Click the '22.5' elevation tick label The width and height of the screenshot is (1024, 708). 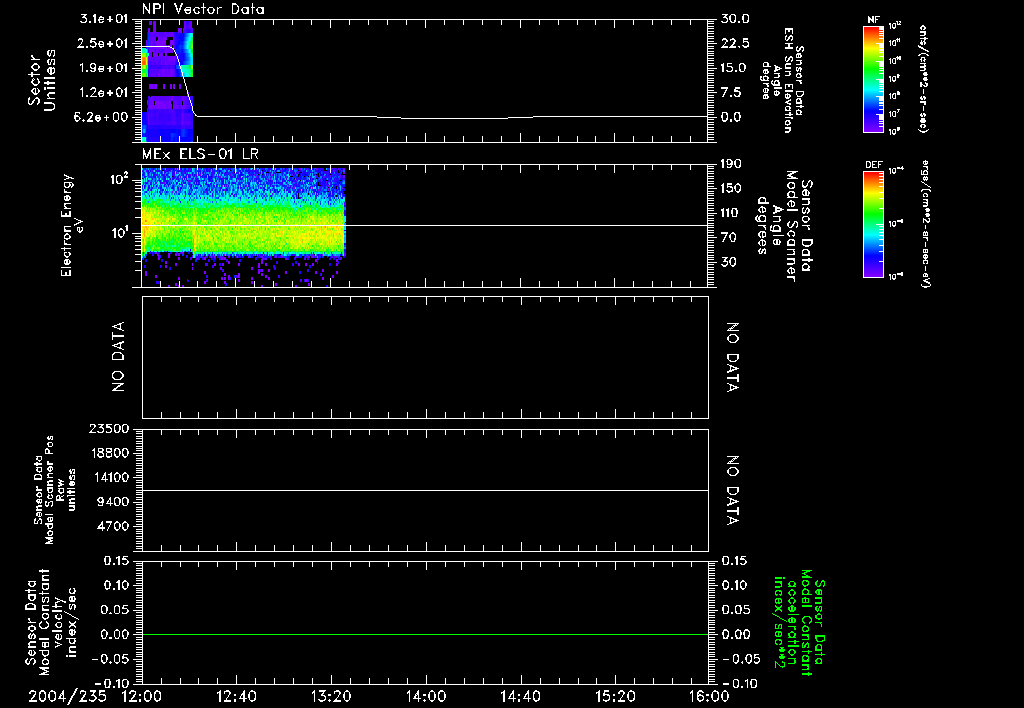pyautogui.click(x=735, y=43)
